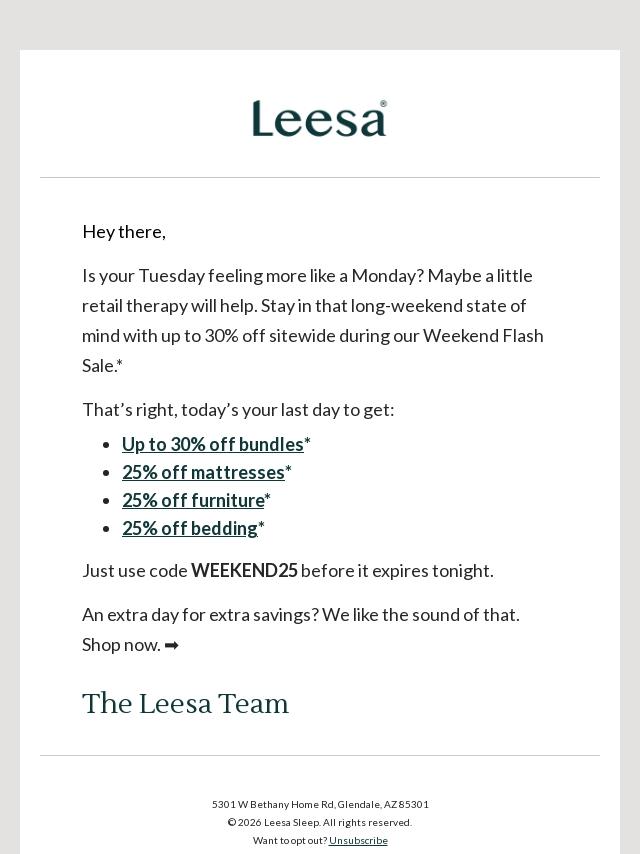The image size is (640, 854).
Task: Visit the "25% off bedding" link
Action: 190,528
